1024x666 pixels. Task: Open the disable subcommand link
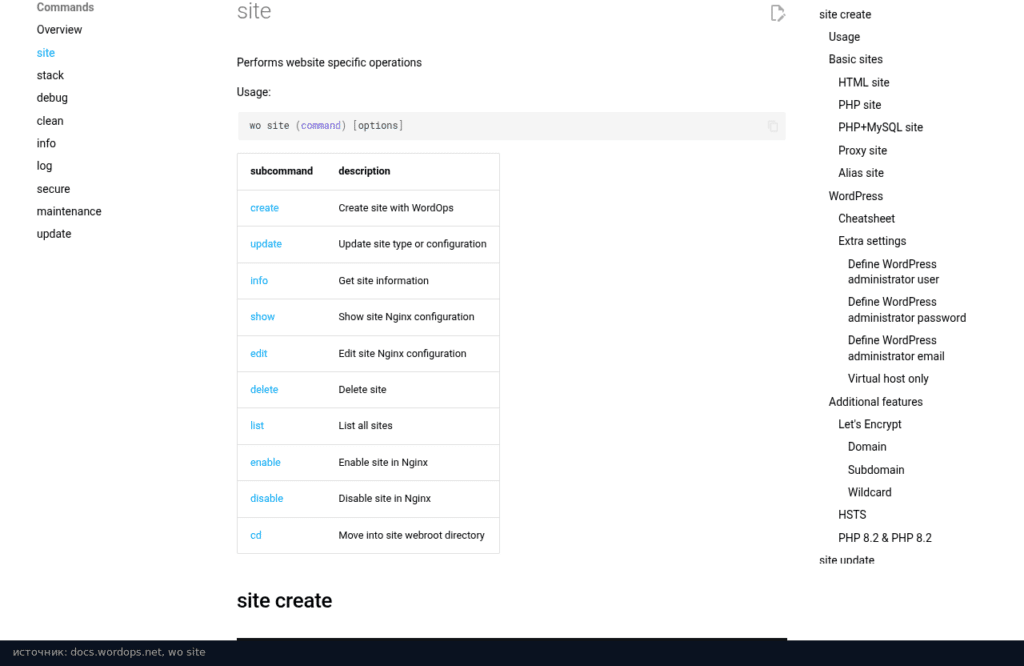(266, 498)
